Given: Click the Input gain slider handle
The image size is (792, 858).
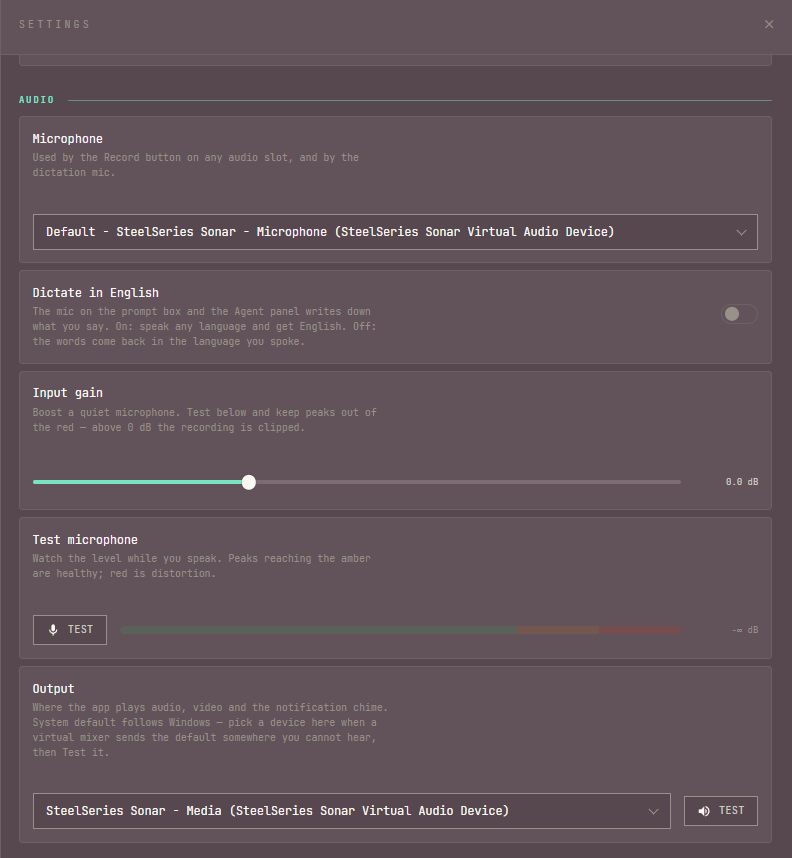Looking at the screenshot, I should pyautogui.click(x=248, y=482).
